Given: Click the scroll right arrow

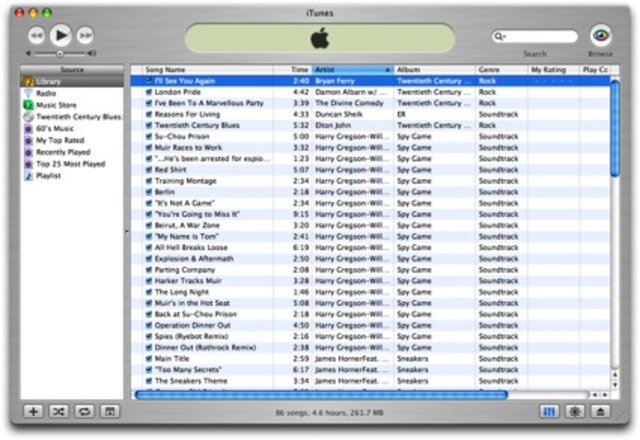Looking at the screenshot, I should (605, 395).
